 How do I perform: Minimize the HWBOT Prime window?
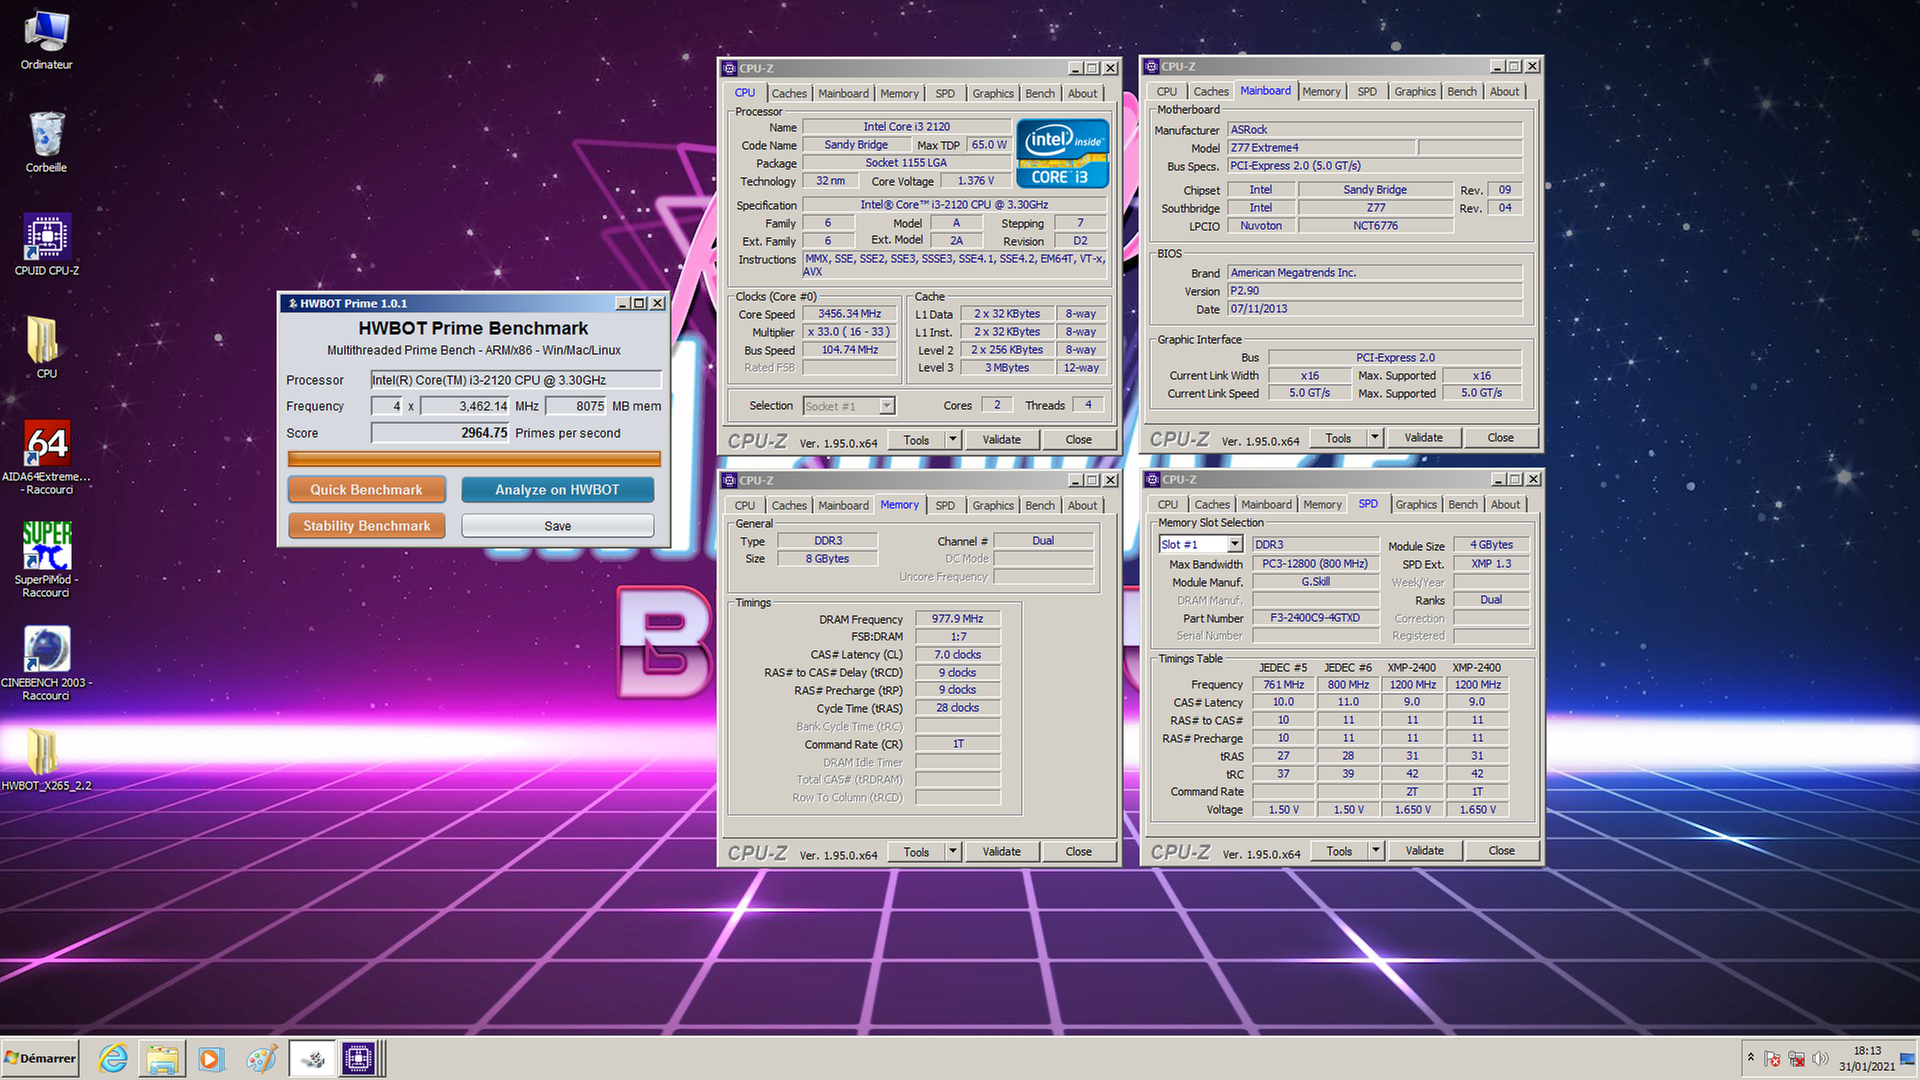point(622,303)
